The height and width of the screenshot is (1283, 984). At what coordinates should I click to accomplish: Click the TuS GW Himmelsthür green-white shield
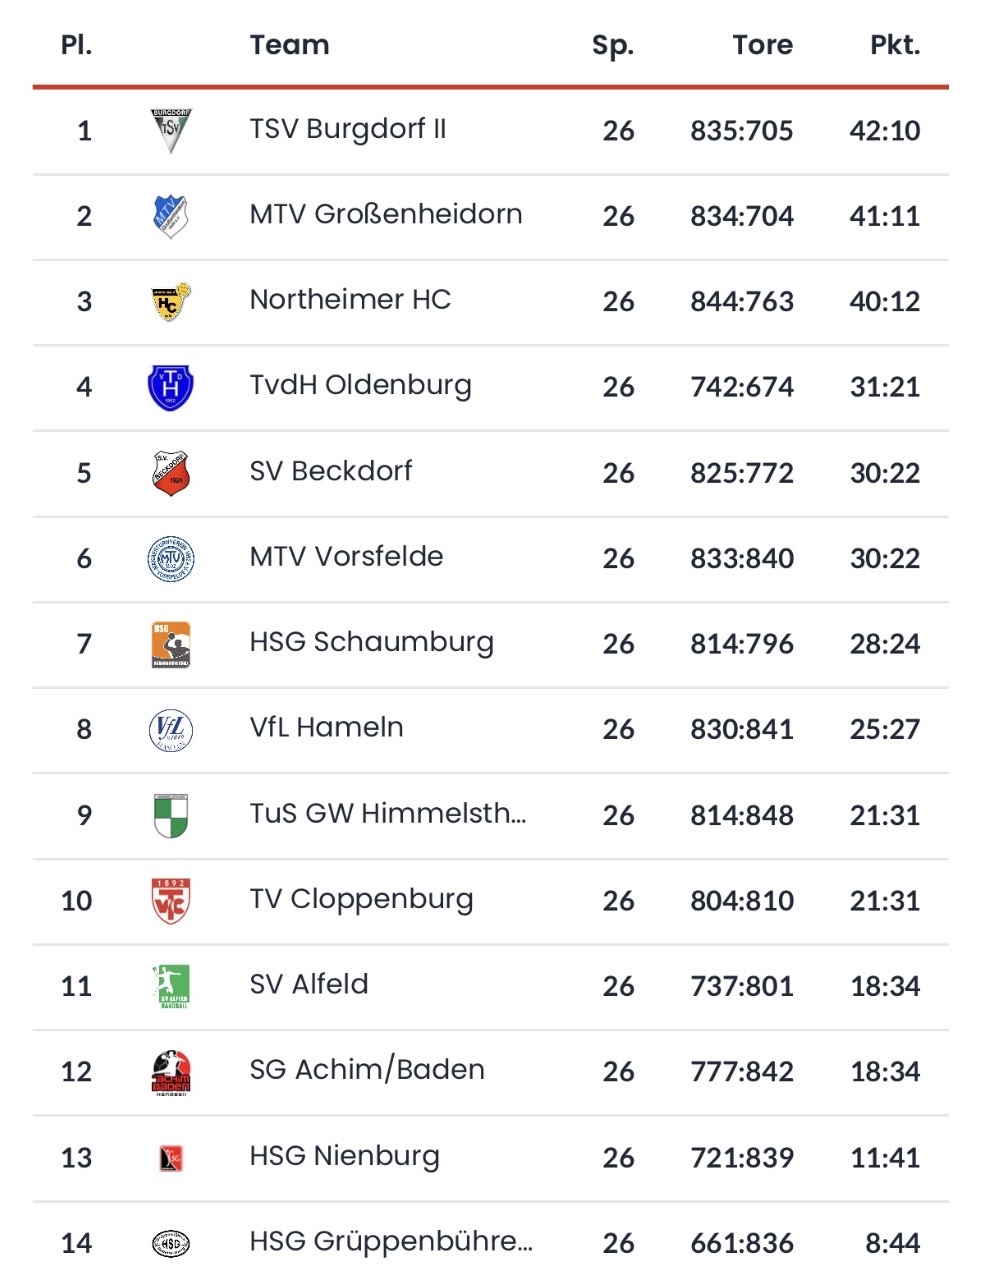tap(170, 815)
